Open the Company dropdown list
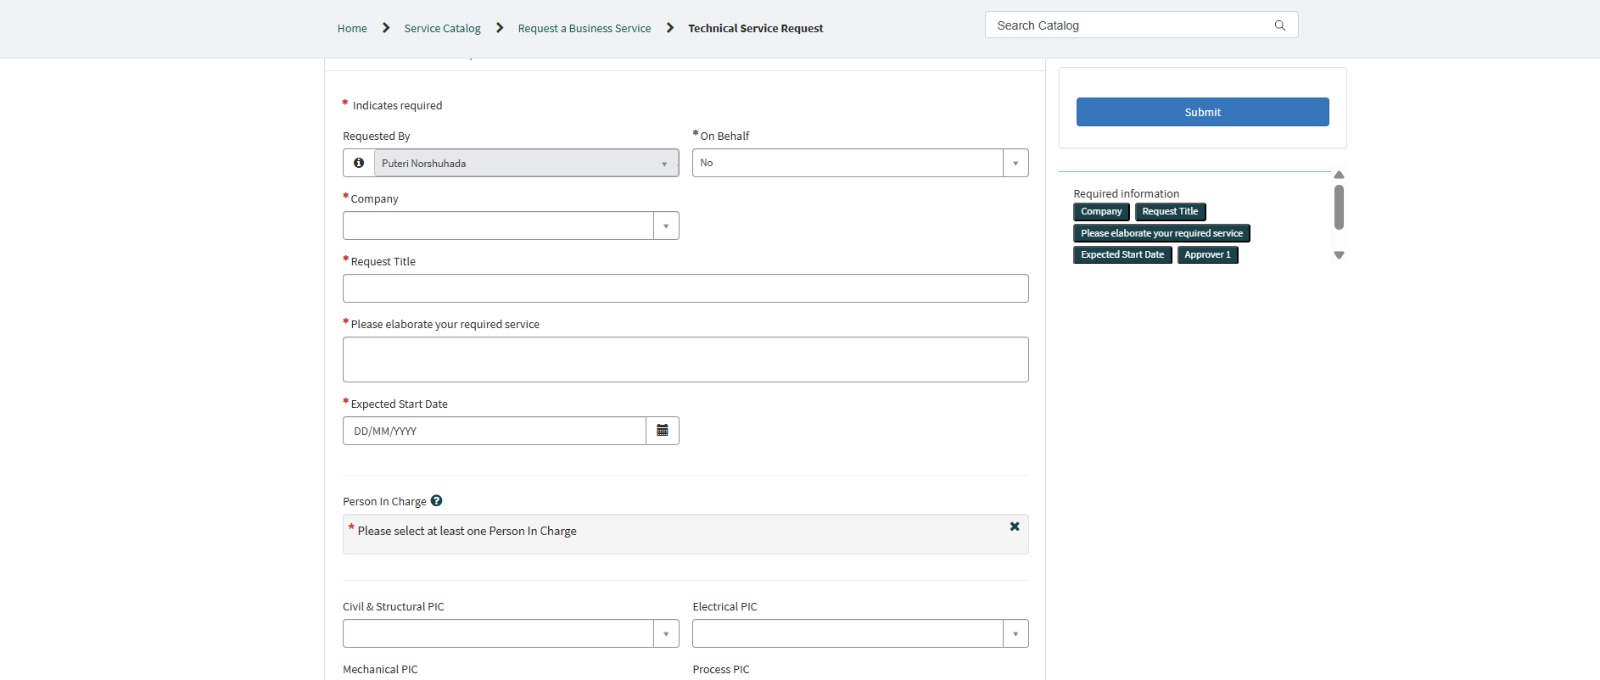 point(666,226)
